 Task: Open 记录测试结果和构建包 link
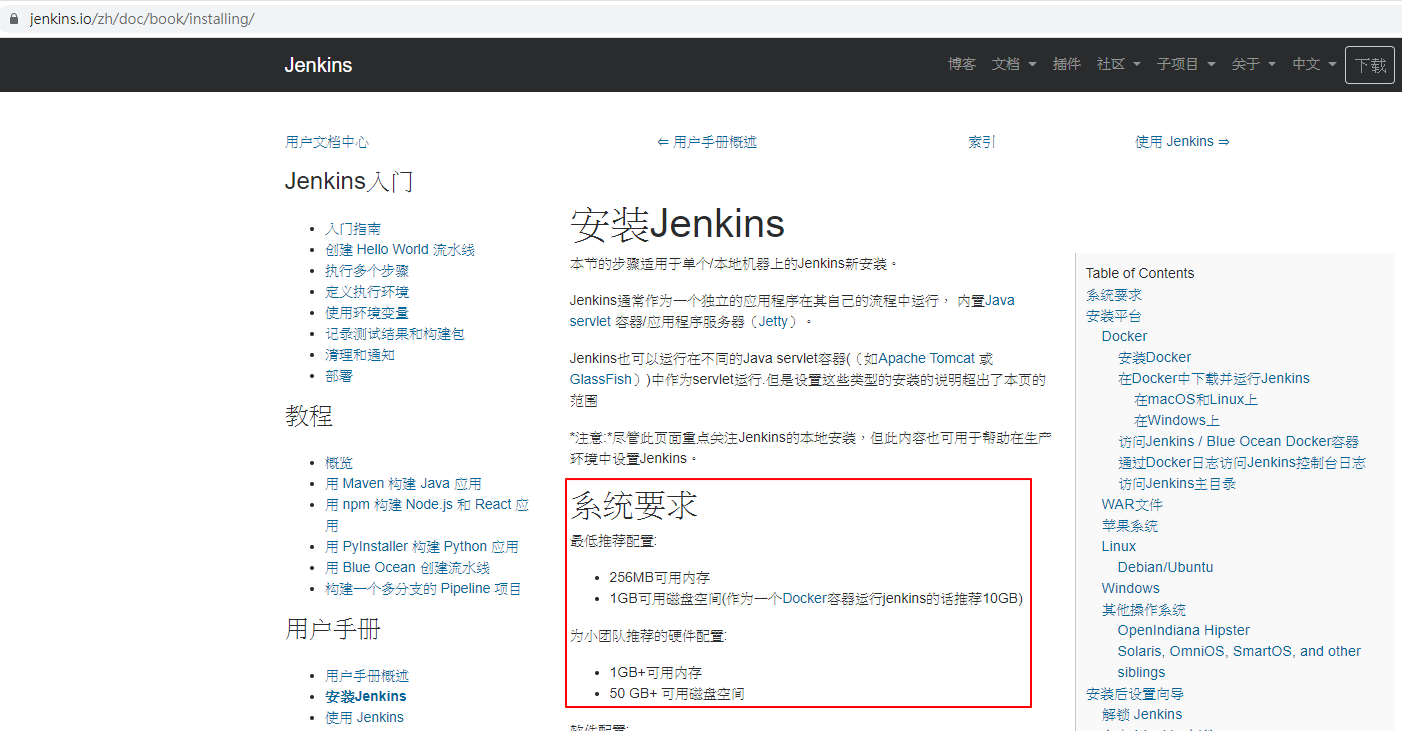[395, 334]
